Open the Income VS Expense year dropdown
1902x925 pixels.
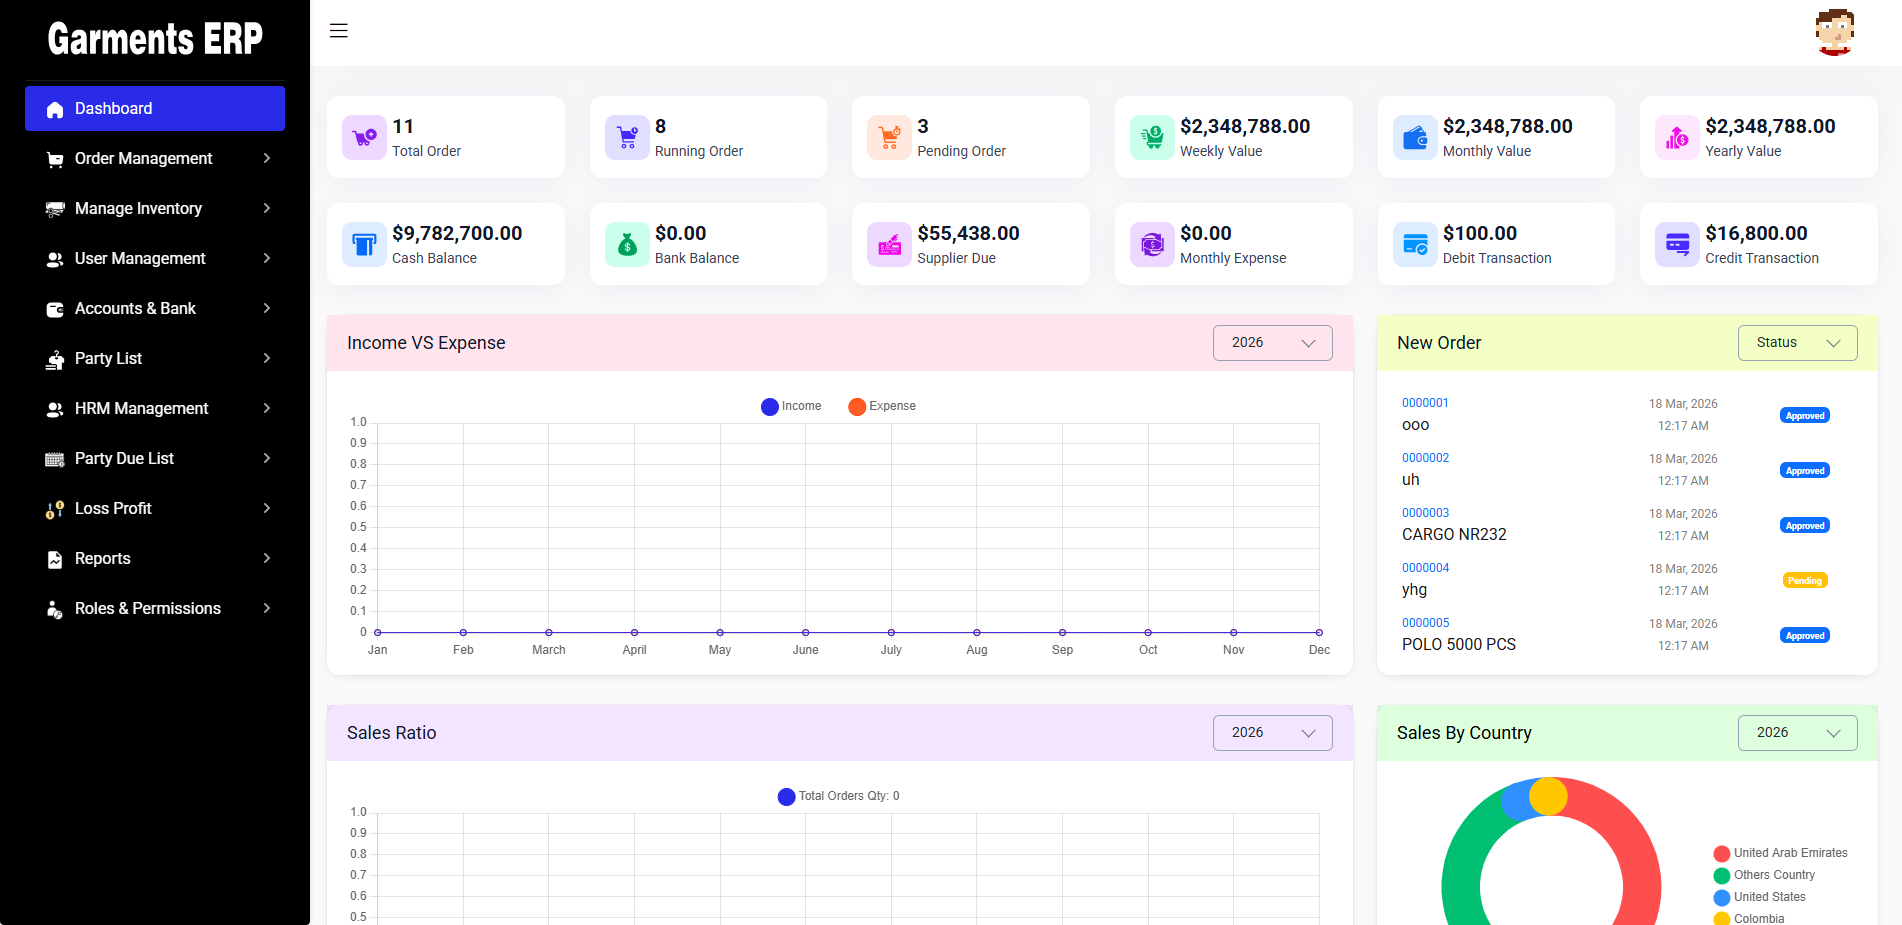tap(1272, 343)
